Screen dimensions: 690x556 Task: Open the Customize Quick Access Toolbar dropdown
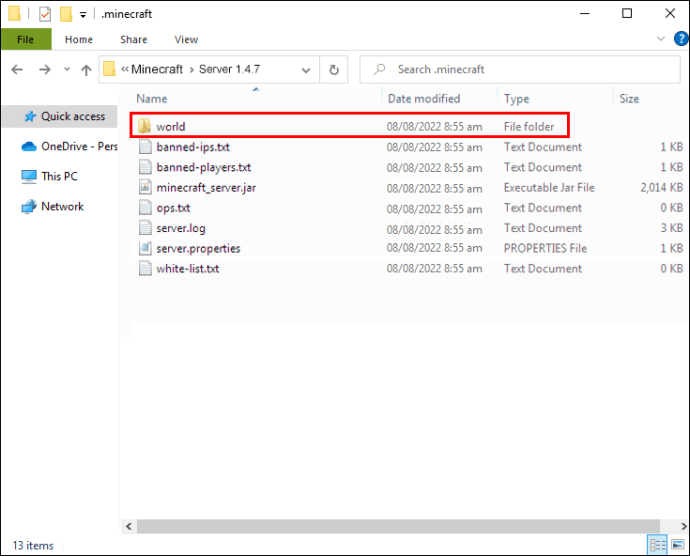pos(83,15)
